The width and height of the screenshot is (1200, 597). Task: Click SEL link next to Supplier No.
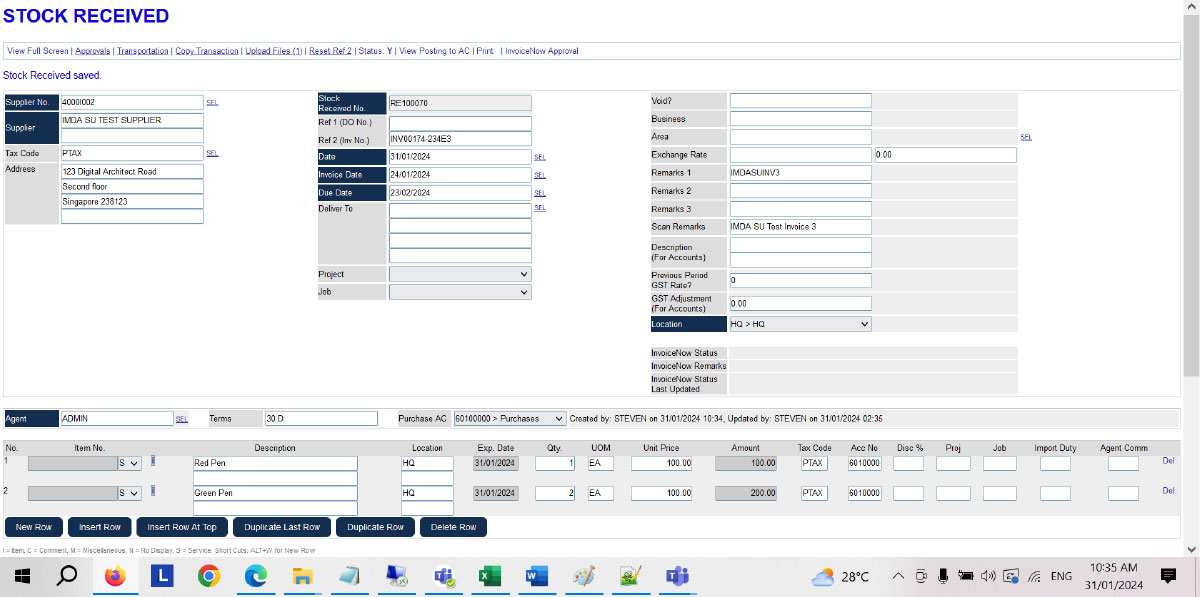click(212, 102)
